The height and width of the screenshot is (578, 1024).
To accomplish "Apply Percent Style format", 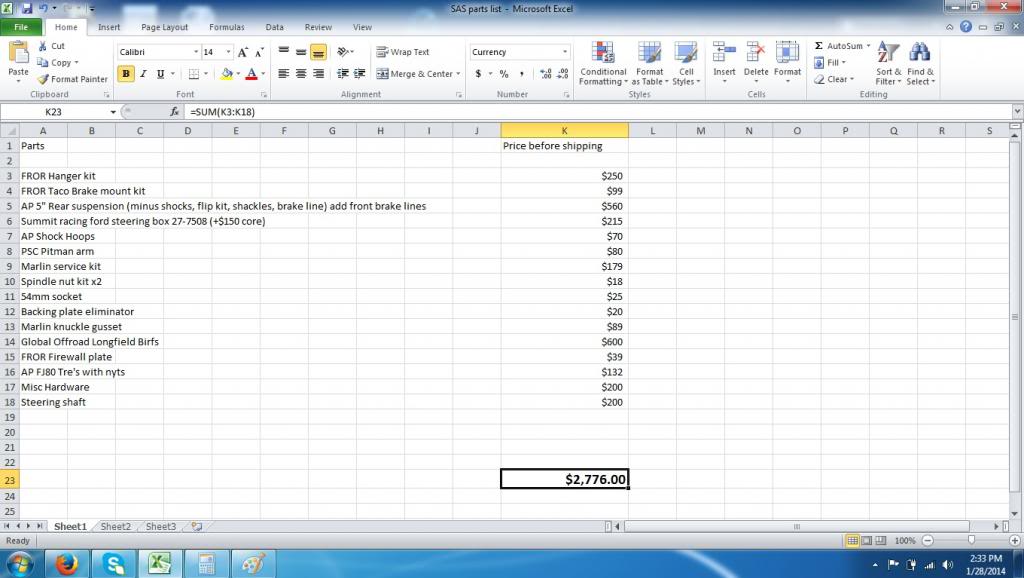I will tap(504, 74).
